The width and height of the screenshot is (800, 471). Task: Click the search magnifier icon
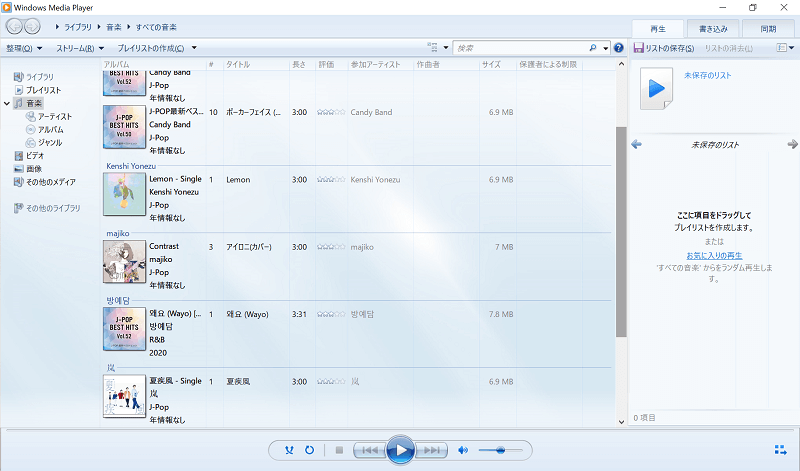(x=593, y=48)
